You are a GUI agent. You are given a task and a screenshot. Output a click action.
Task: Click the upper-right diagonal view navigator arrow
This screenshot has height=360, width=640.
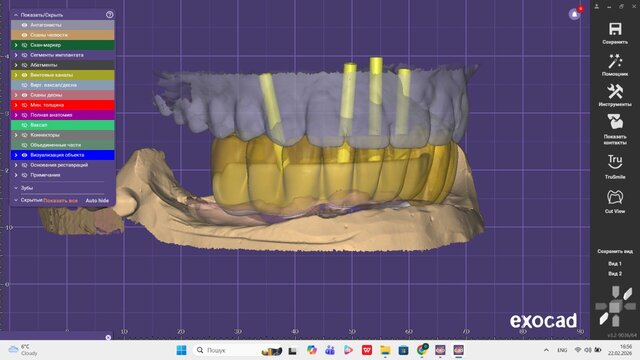628,293
